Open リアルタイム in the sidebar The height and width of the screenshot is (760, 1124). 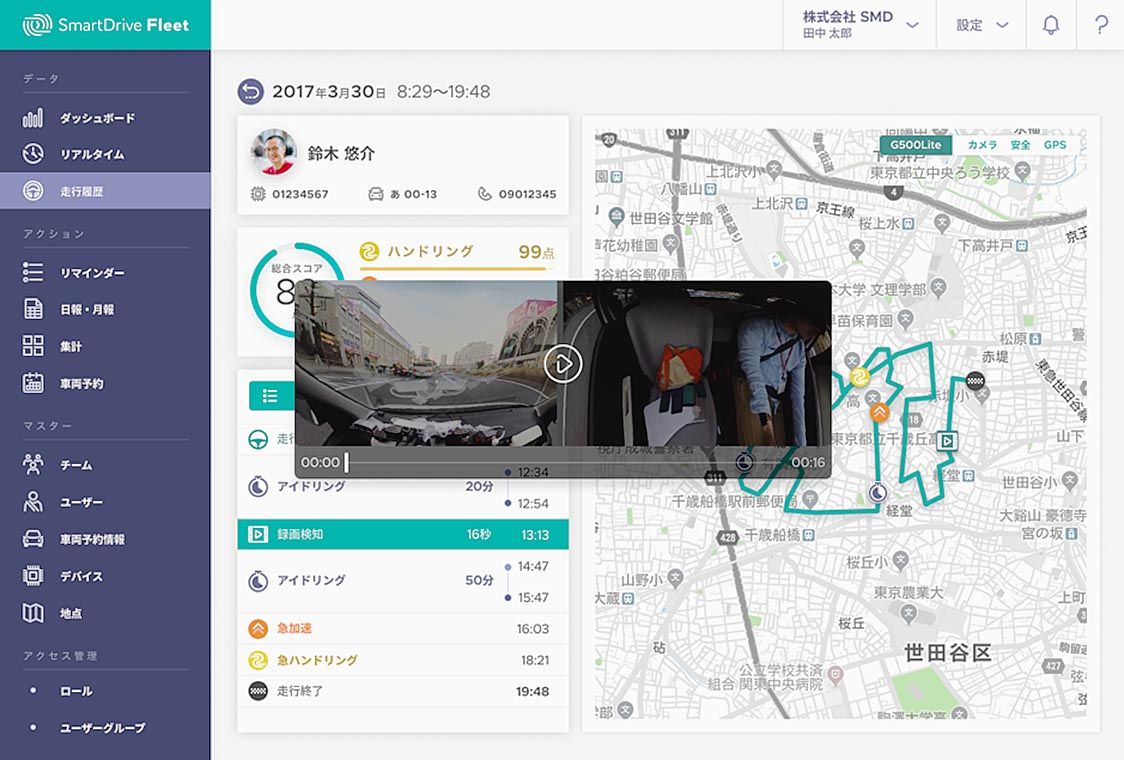pyautogui.click(x=91, y=154)
